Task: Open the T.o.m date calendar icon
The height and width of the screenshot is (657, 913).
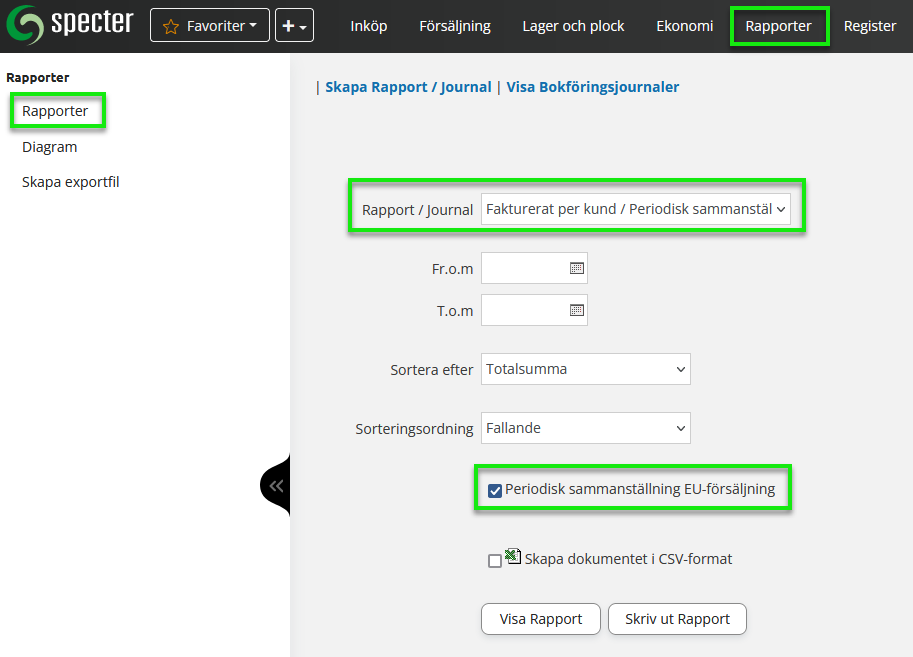Action: coord(576,310)
